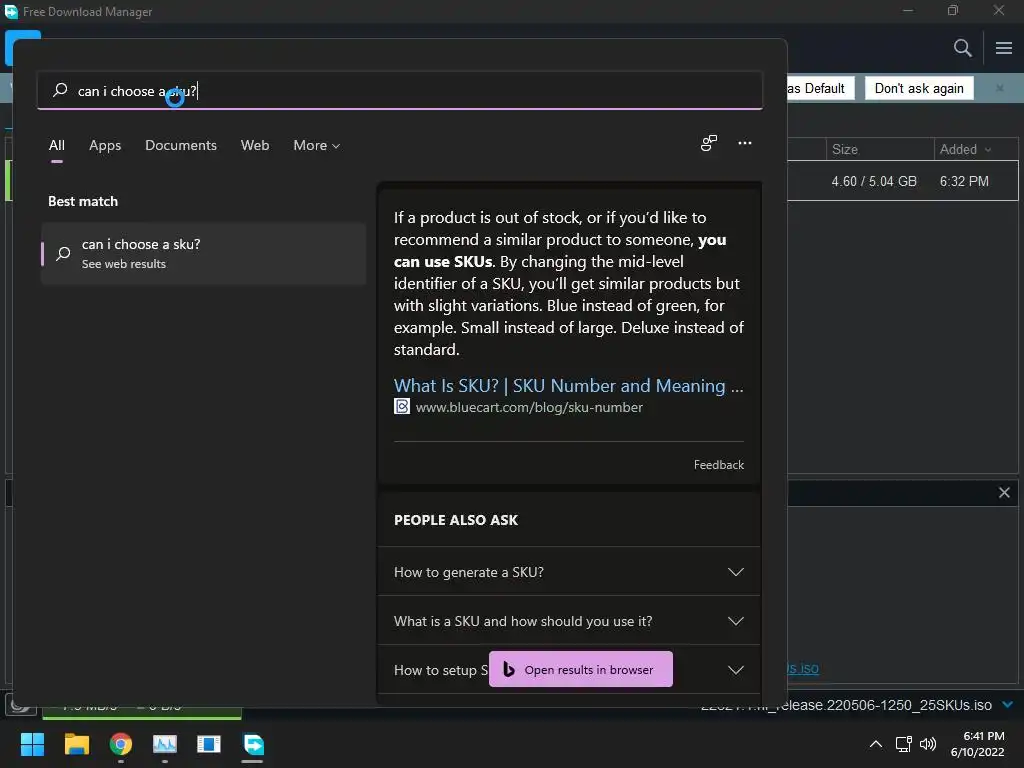Switch to the Documents search tab
The image size is (1024, 768).
(181, 146)
